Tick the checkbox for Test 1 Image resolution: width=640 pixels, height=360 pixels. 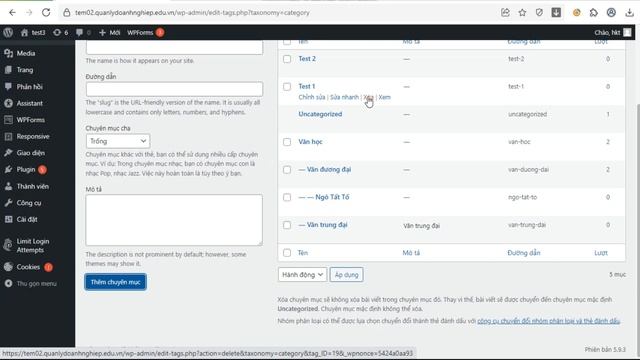pyautogui.click(x=287, y=87)
